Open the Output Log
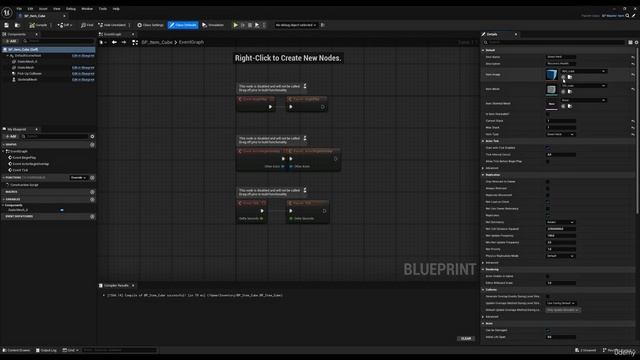The width and height of the screenshot is (640, 360). coord(47,350)
